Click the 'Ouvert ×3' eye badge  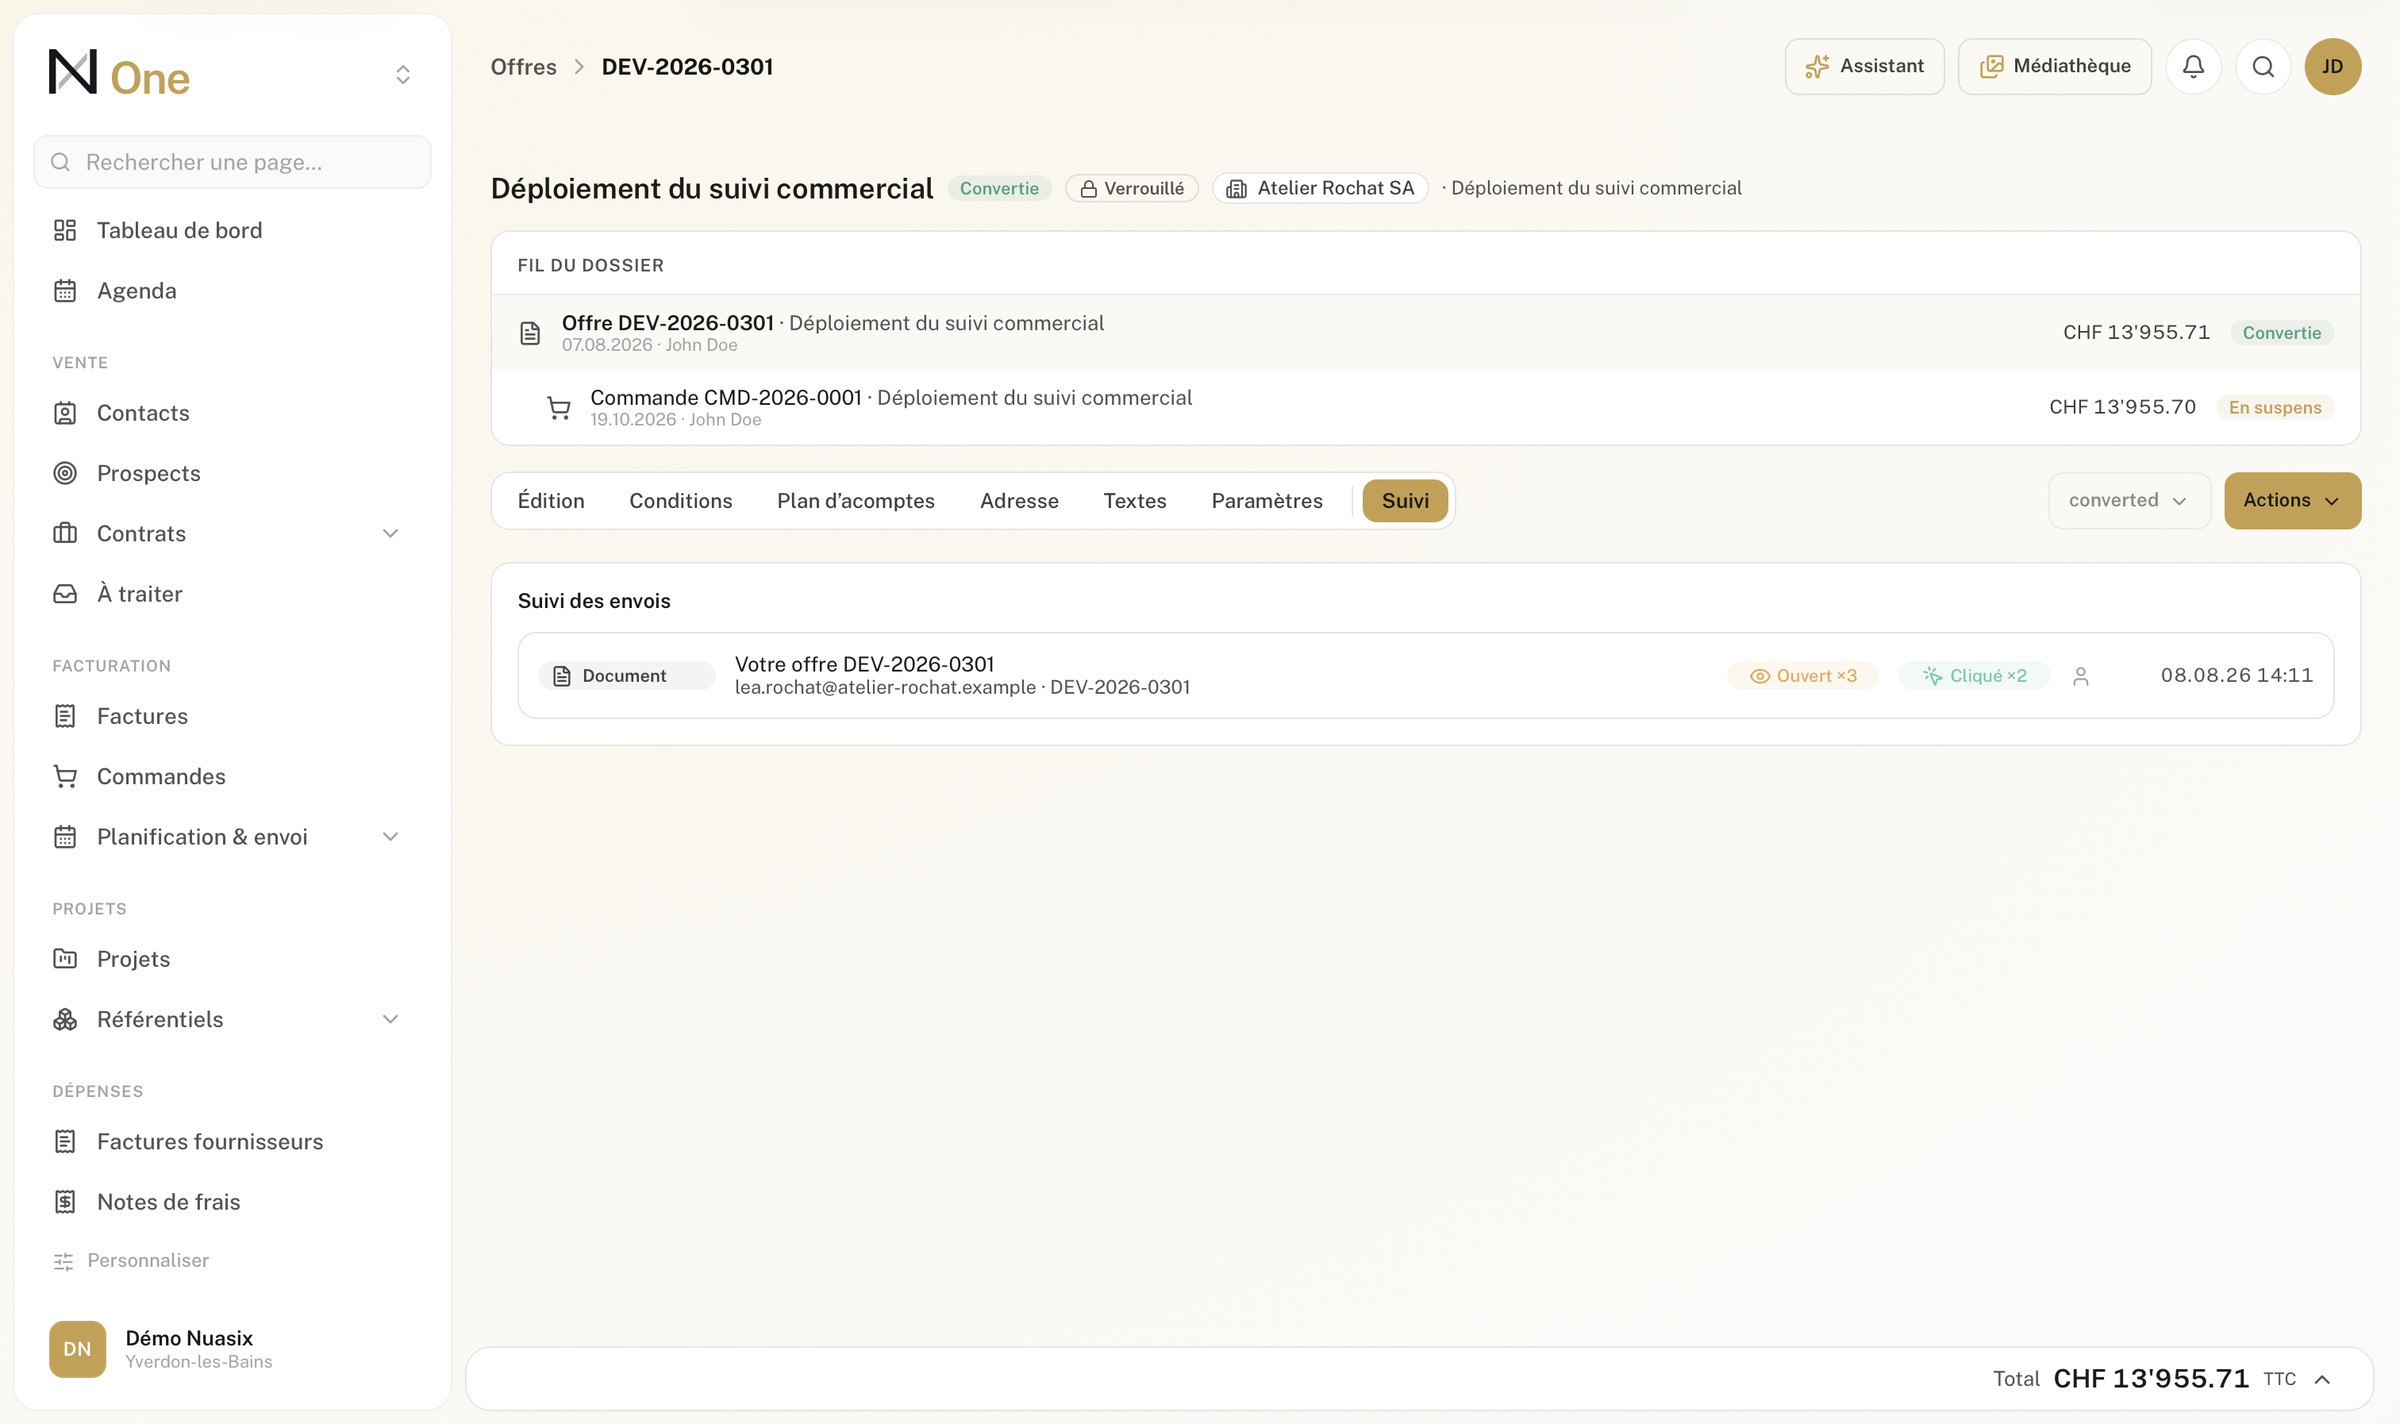pos(1803,676)
